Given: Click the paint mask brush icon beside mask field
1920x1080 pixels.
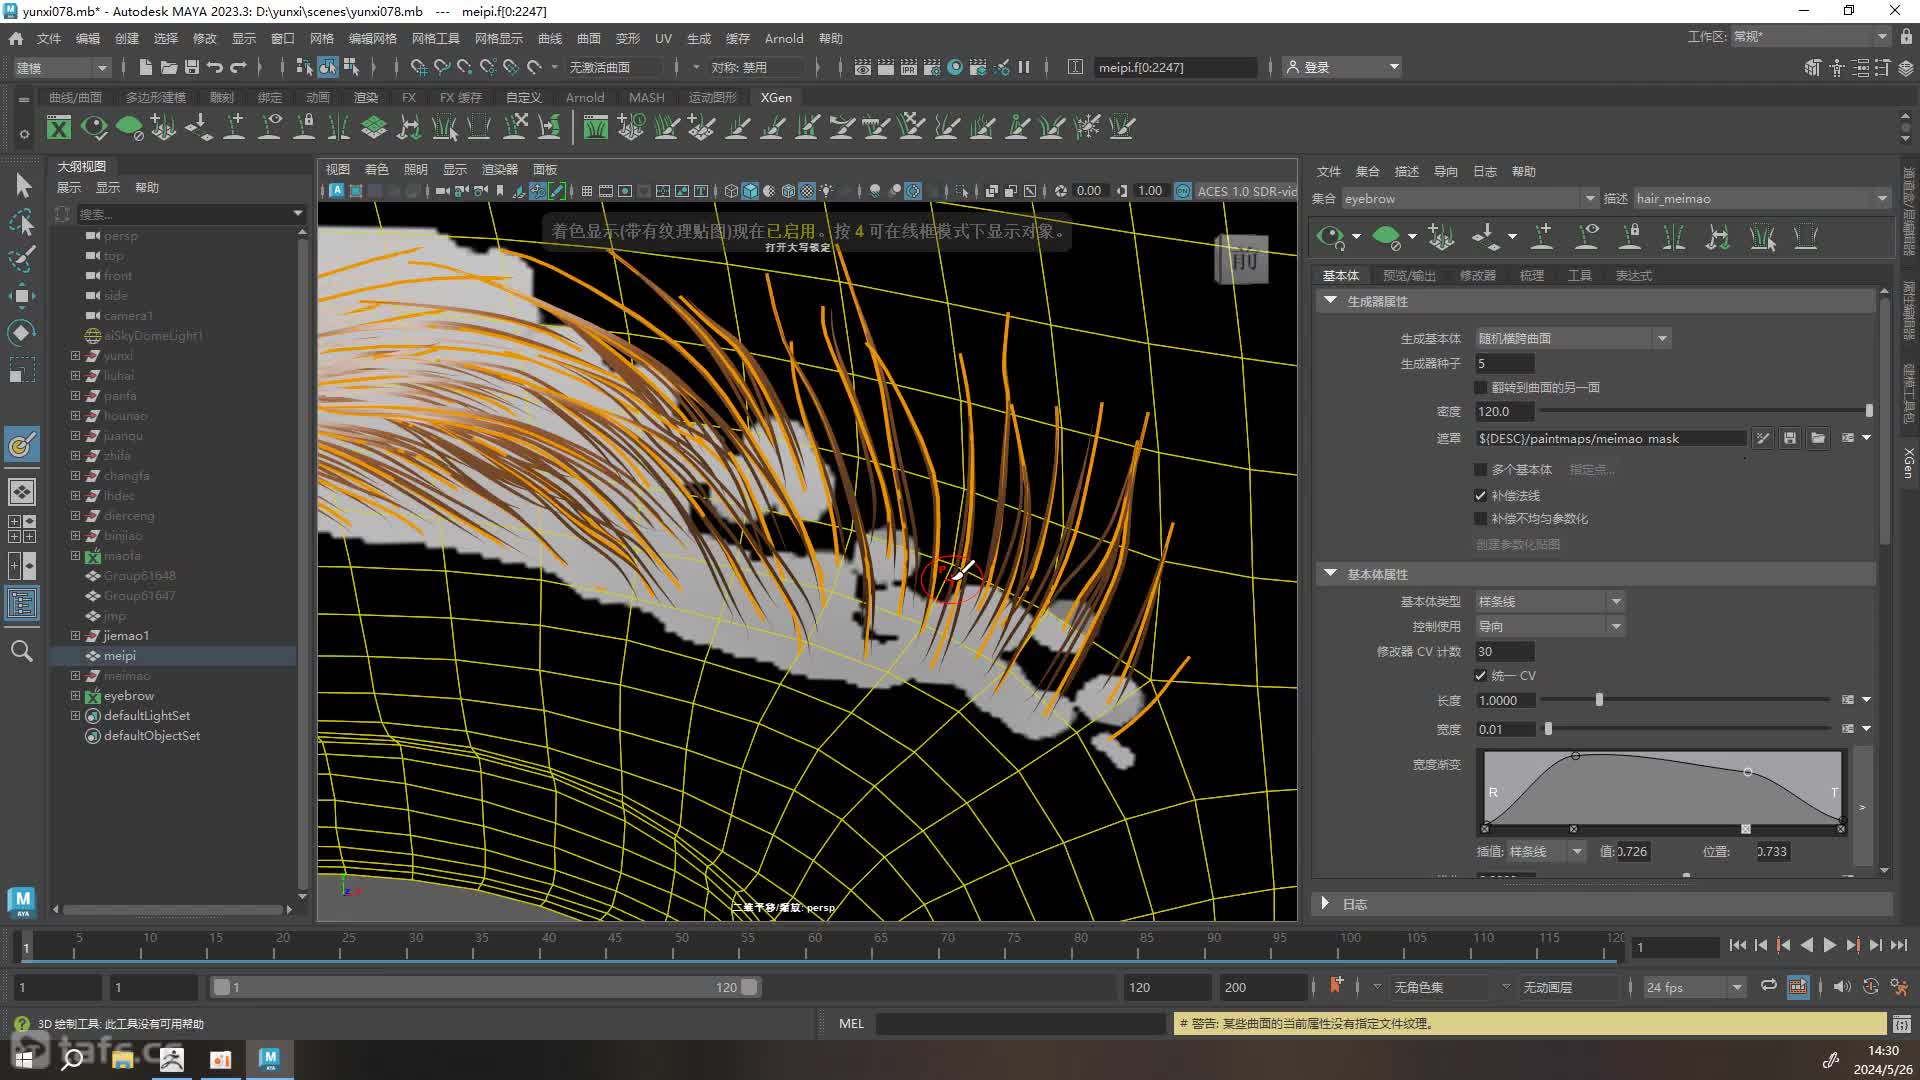Looking at the screenshot, I should [x=1763, y=438].
